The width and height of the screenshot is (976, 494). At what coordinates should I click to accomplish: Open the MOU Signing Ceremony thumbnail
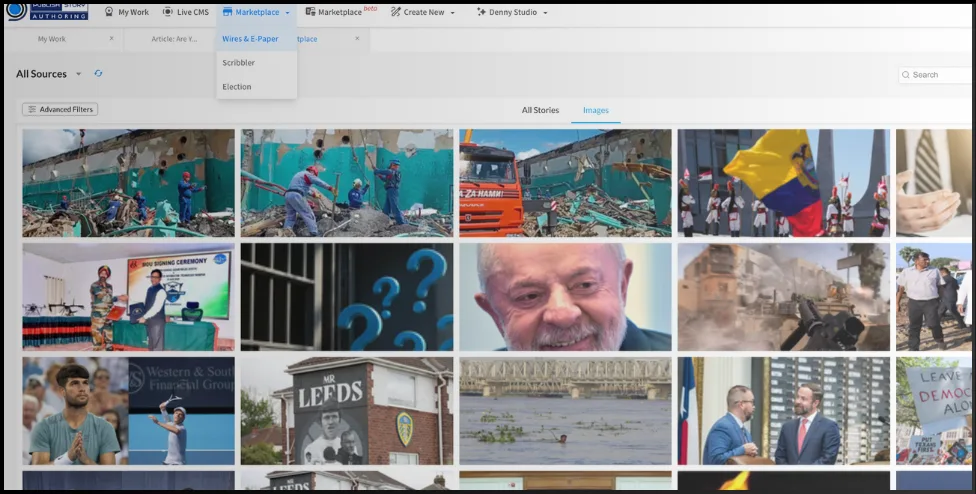(x=128, y=297)
